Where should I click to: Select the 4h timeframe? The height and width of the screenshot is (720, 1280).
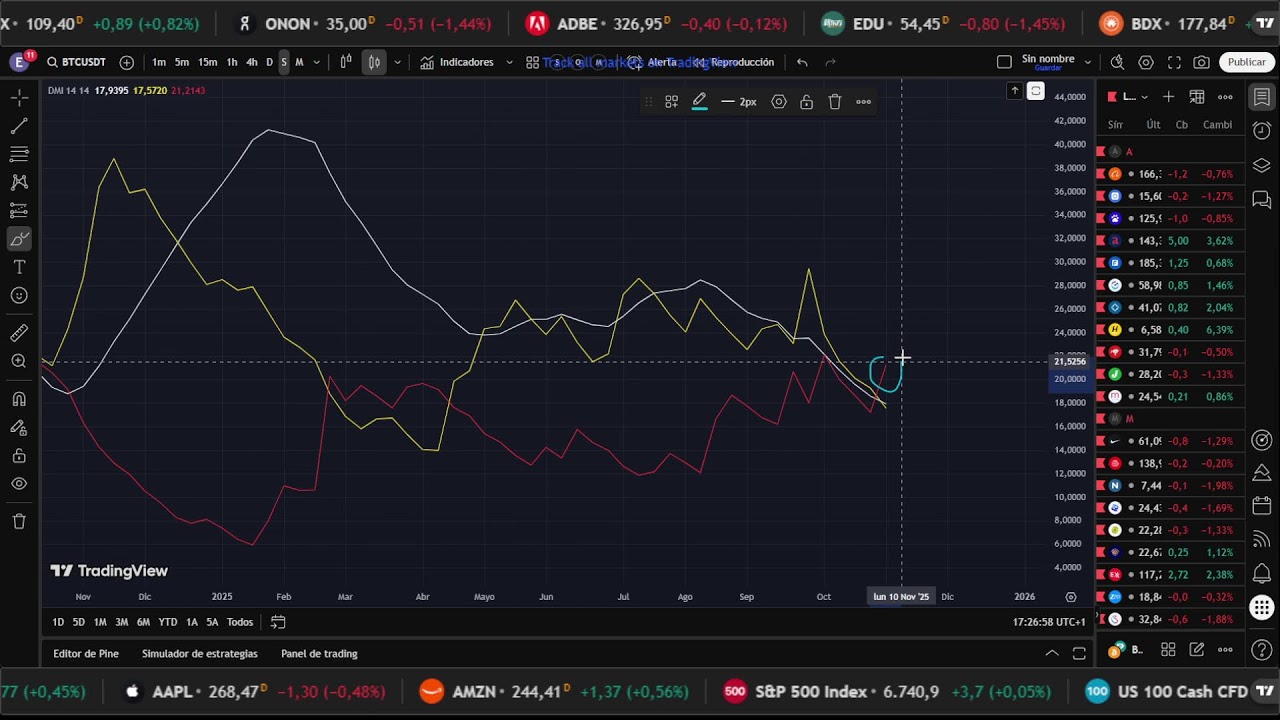[251, 62]
